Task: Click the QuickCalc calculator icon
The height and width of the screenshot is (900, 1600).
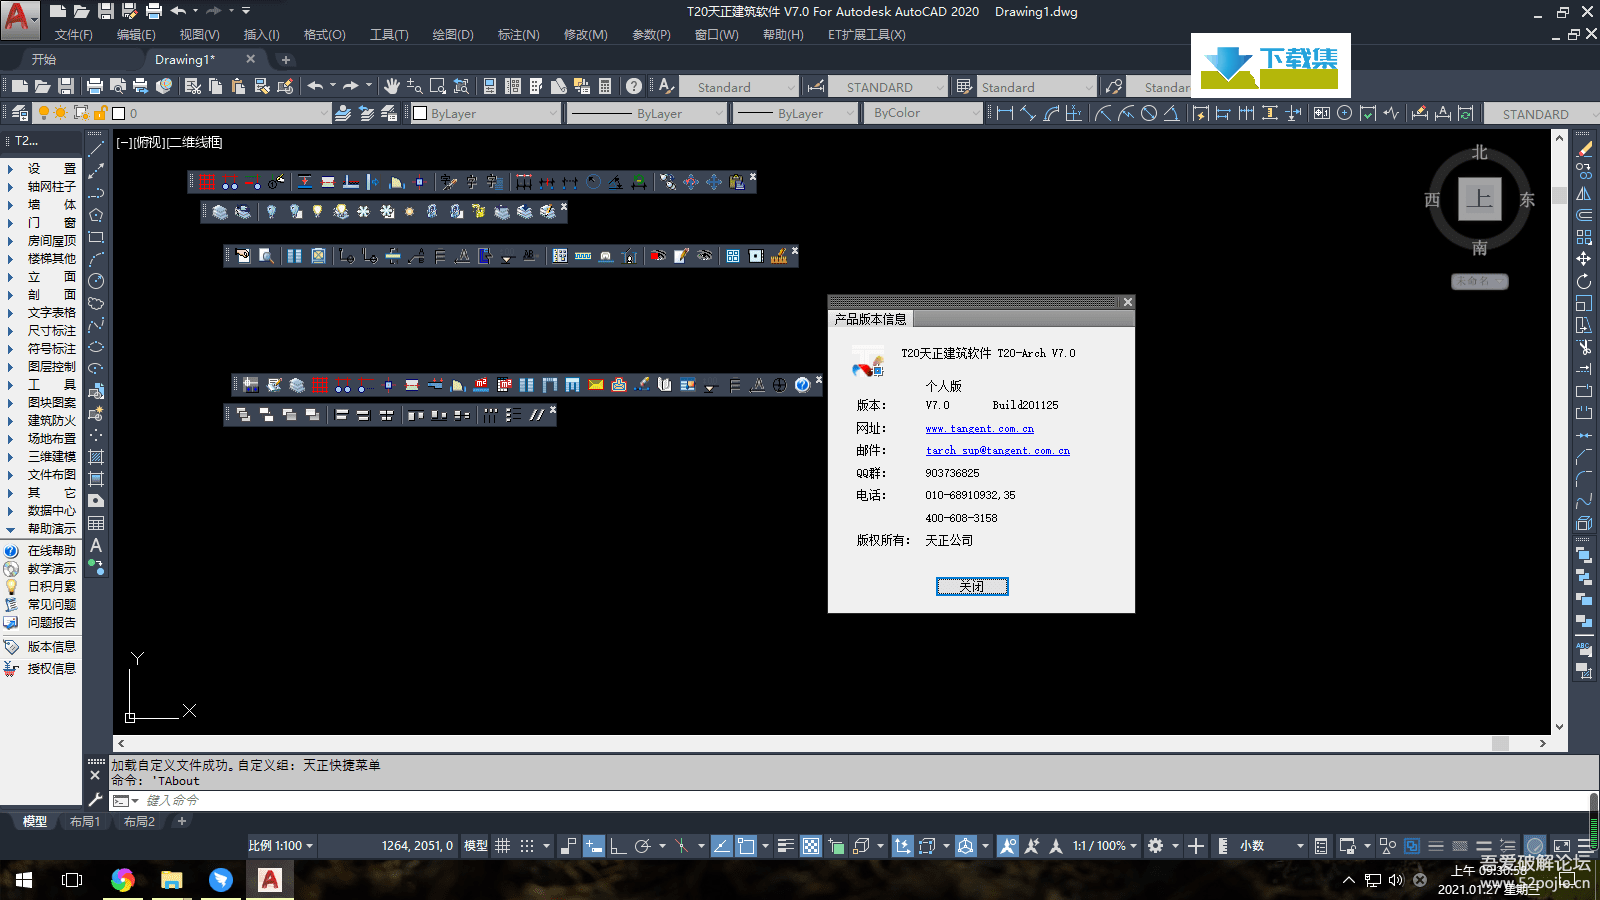Action: coord(605,87)
